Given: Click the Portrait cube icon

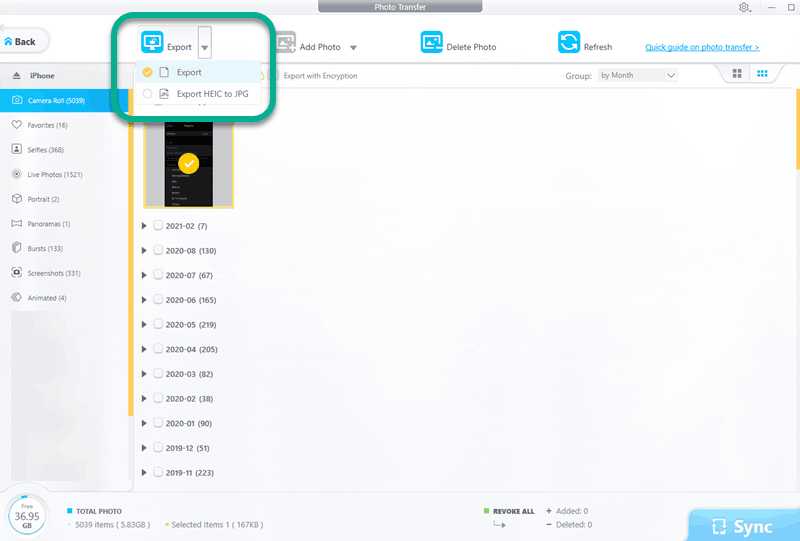Looking at the screenshot, I should (17, 199).
